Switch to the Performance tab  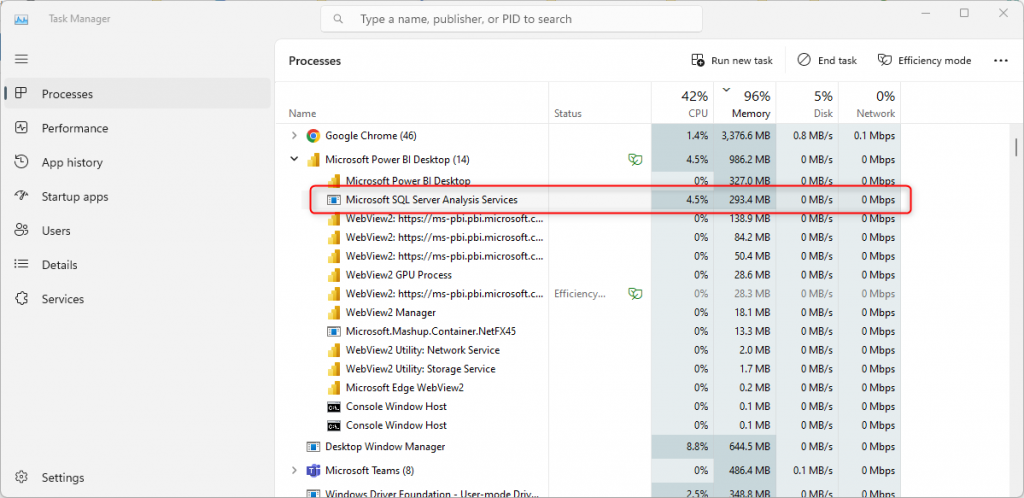pyautogui.click(x=74, y=128)
